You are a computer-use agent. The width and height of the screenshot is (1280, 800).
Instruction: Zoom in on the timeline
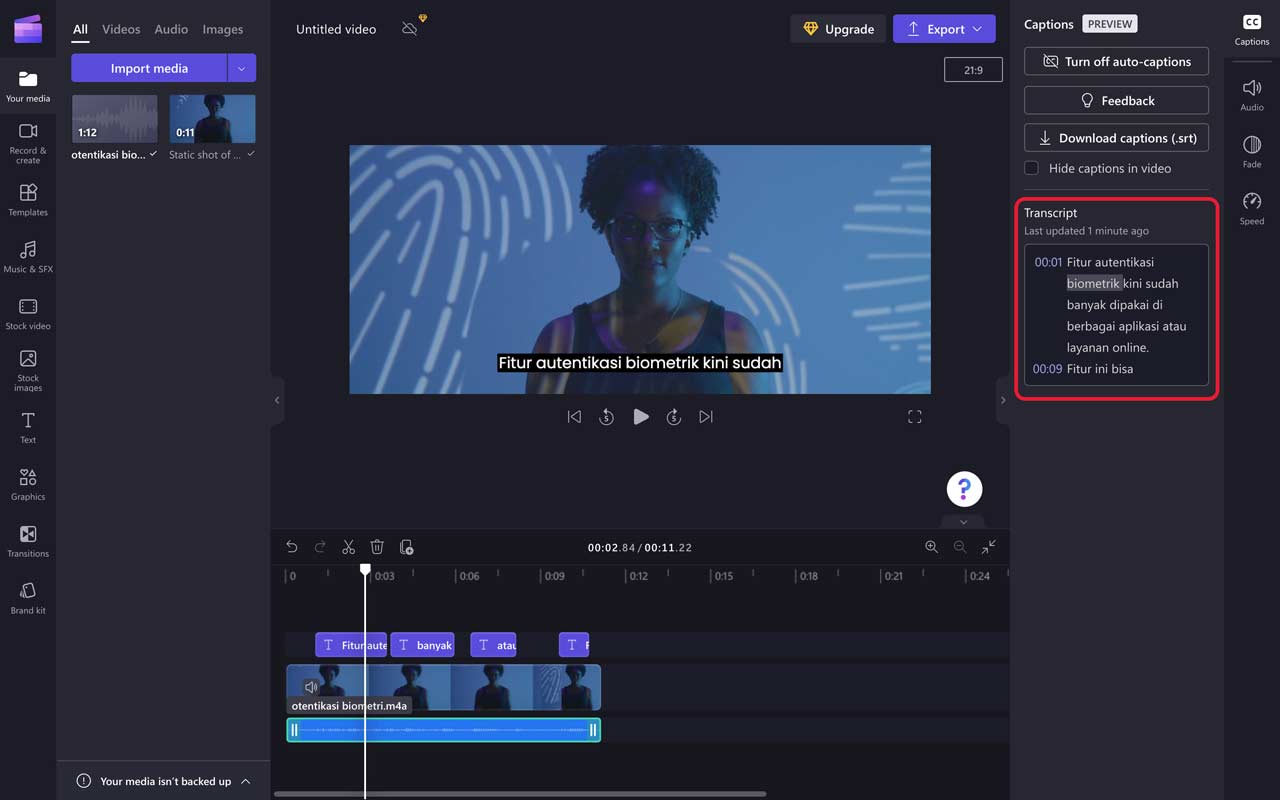(931, 547)
